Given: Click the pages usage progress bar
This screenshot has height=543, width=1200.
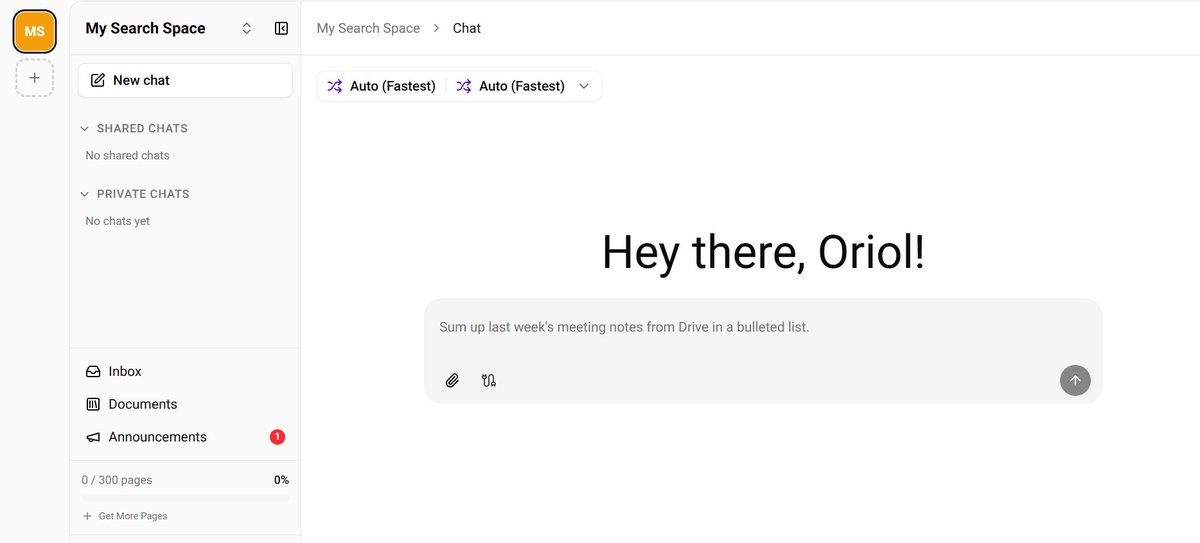Looking at the screenshot, I should click(x=185, y=497).
